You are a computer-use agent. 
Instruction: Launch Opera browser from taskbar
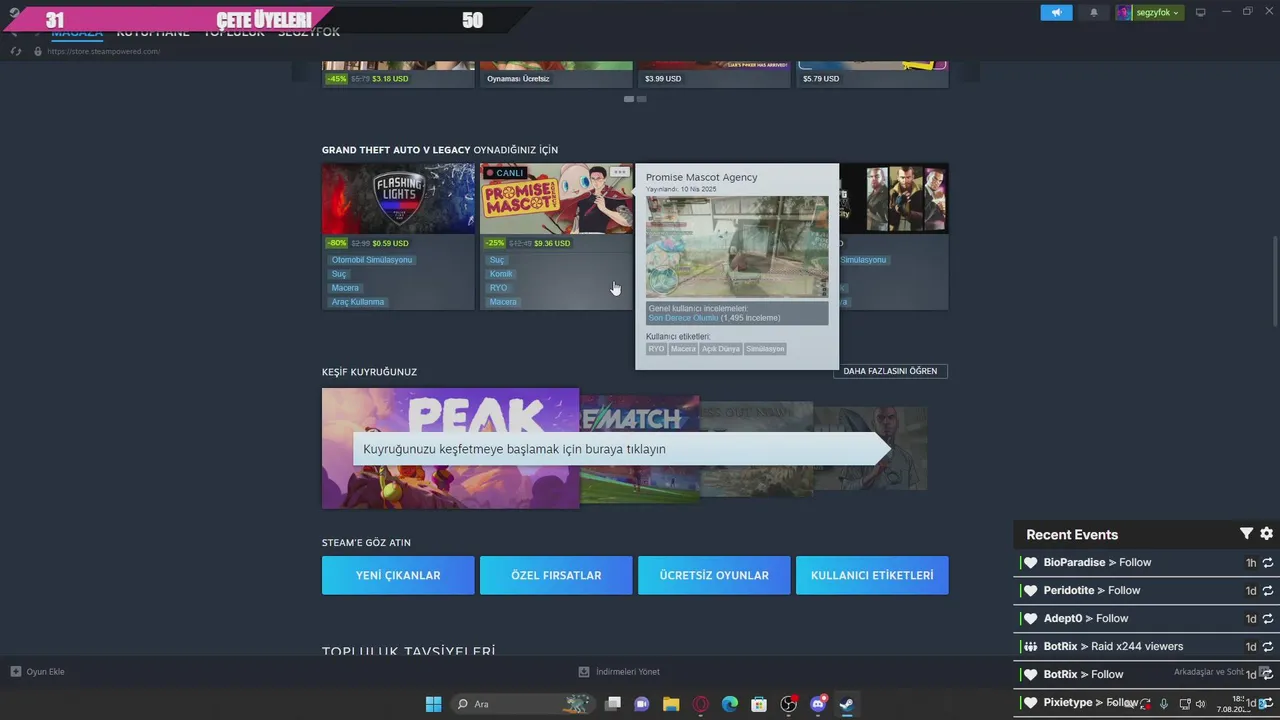(x=700, y=704)
